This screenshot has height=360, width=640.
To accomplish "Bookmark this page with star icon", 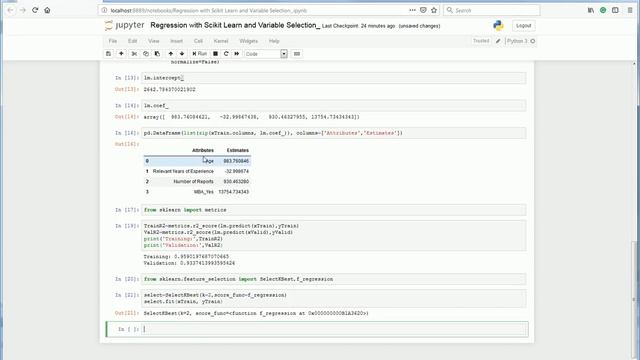I will tap(434, 10).
